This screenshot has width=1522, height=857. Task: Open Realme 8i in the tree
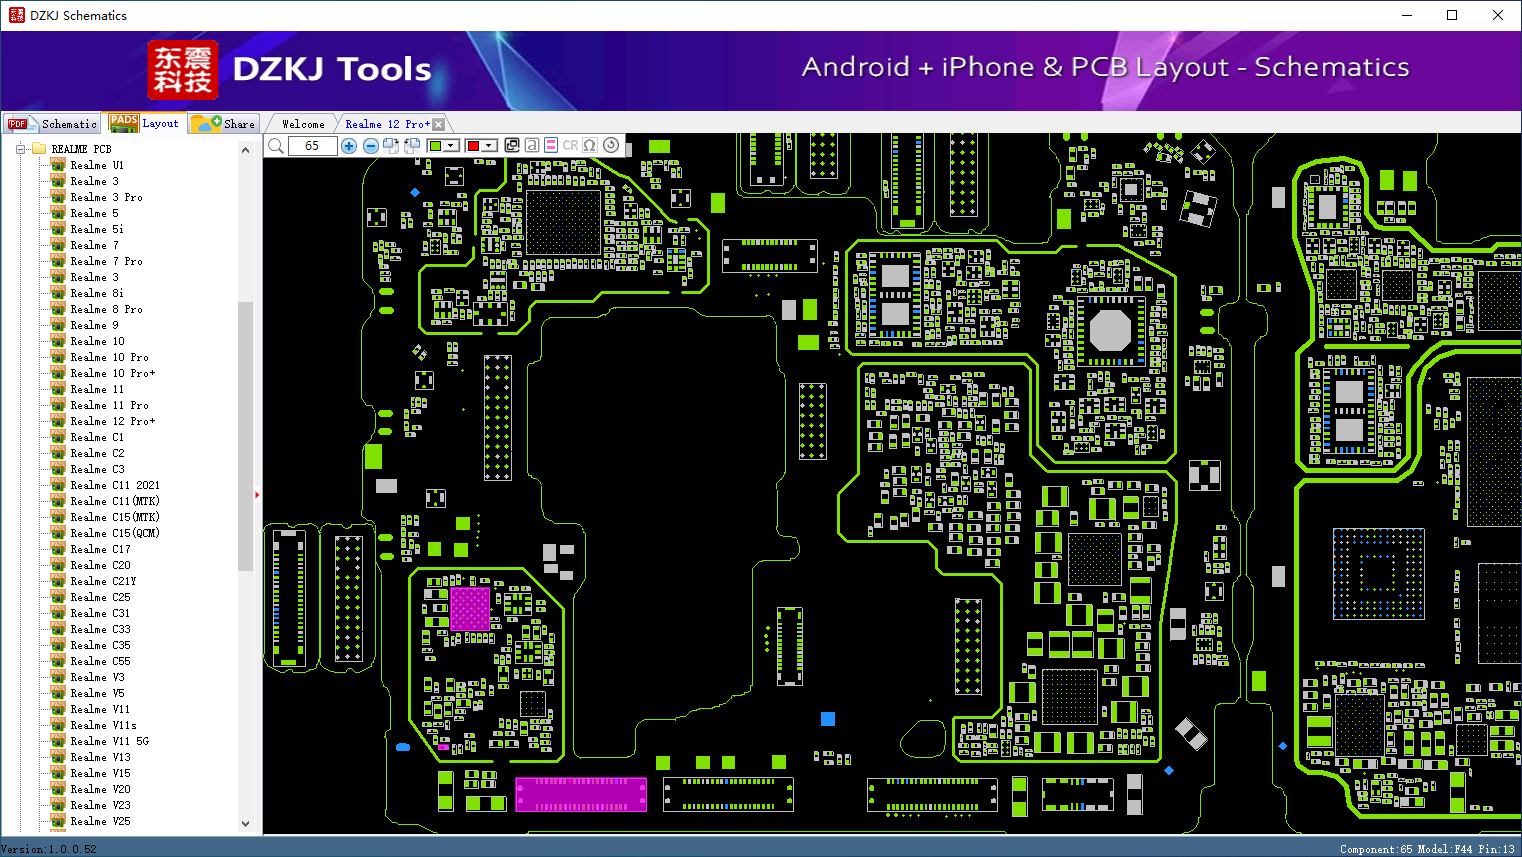[x=97, y=293]
